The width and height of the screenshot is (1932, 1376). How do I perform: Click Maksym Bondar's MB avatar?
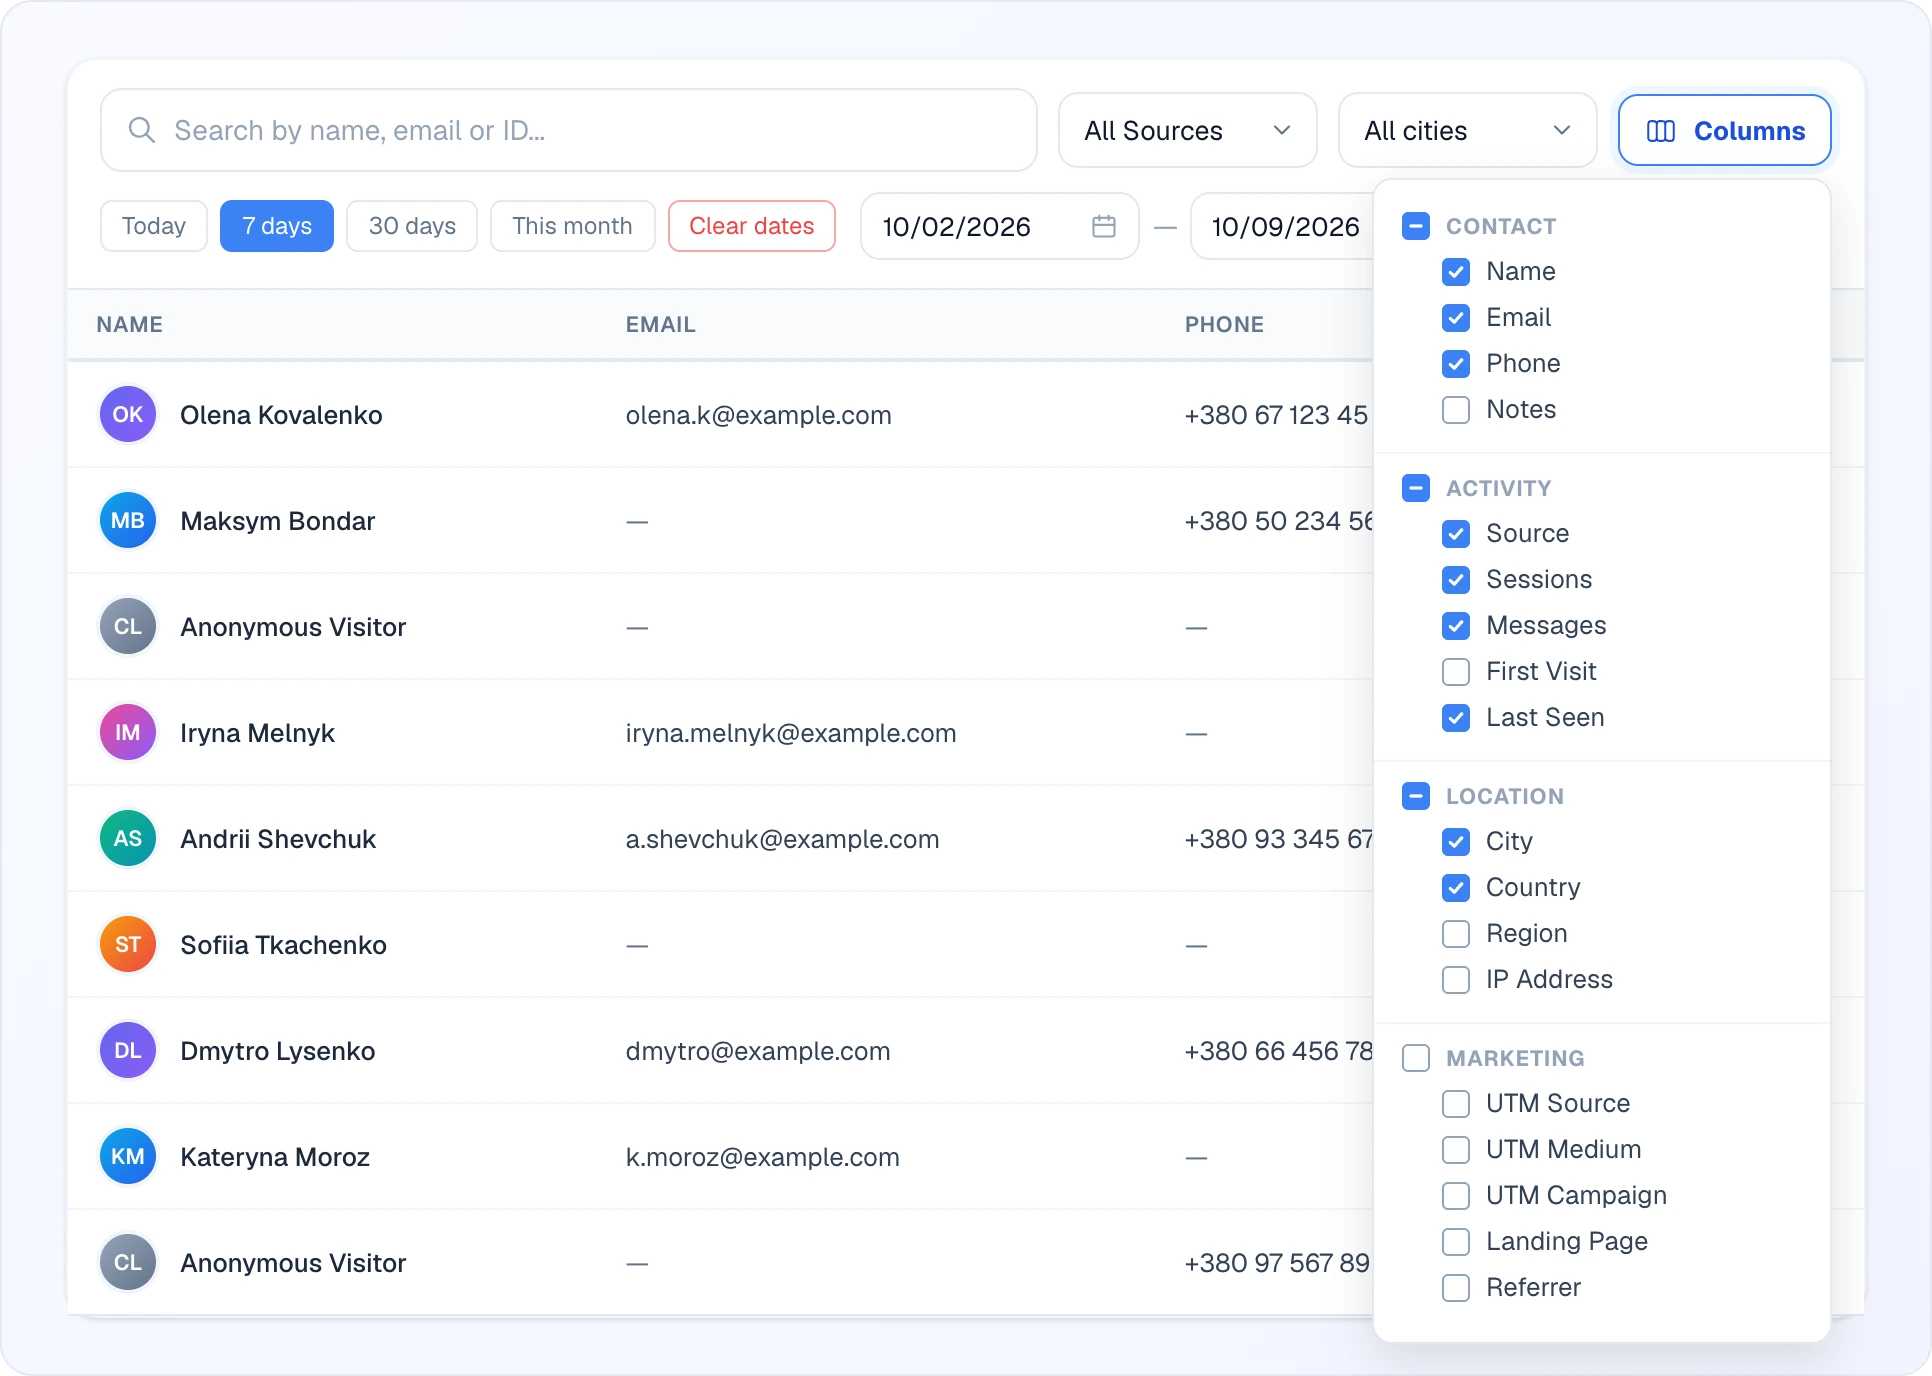pyautogui.click(x=128, y=520)
